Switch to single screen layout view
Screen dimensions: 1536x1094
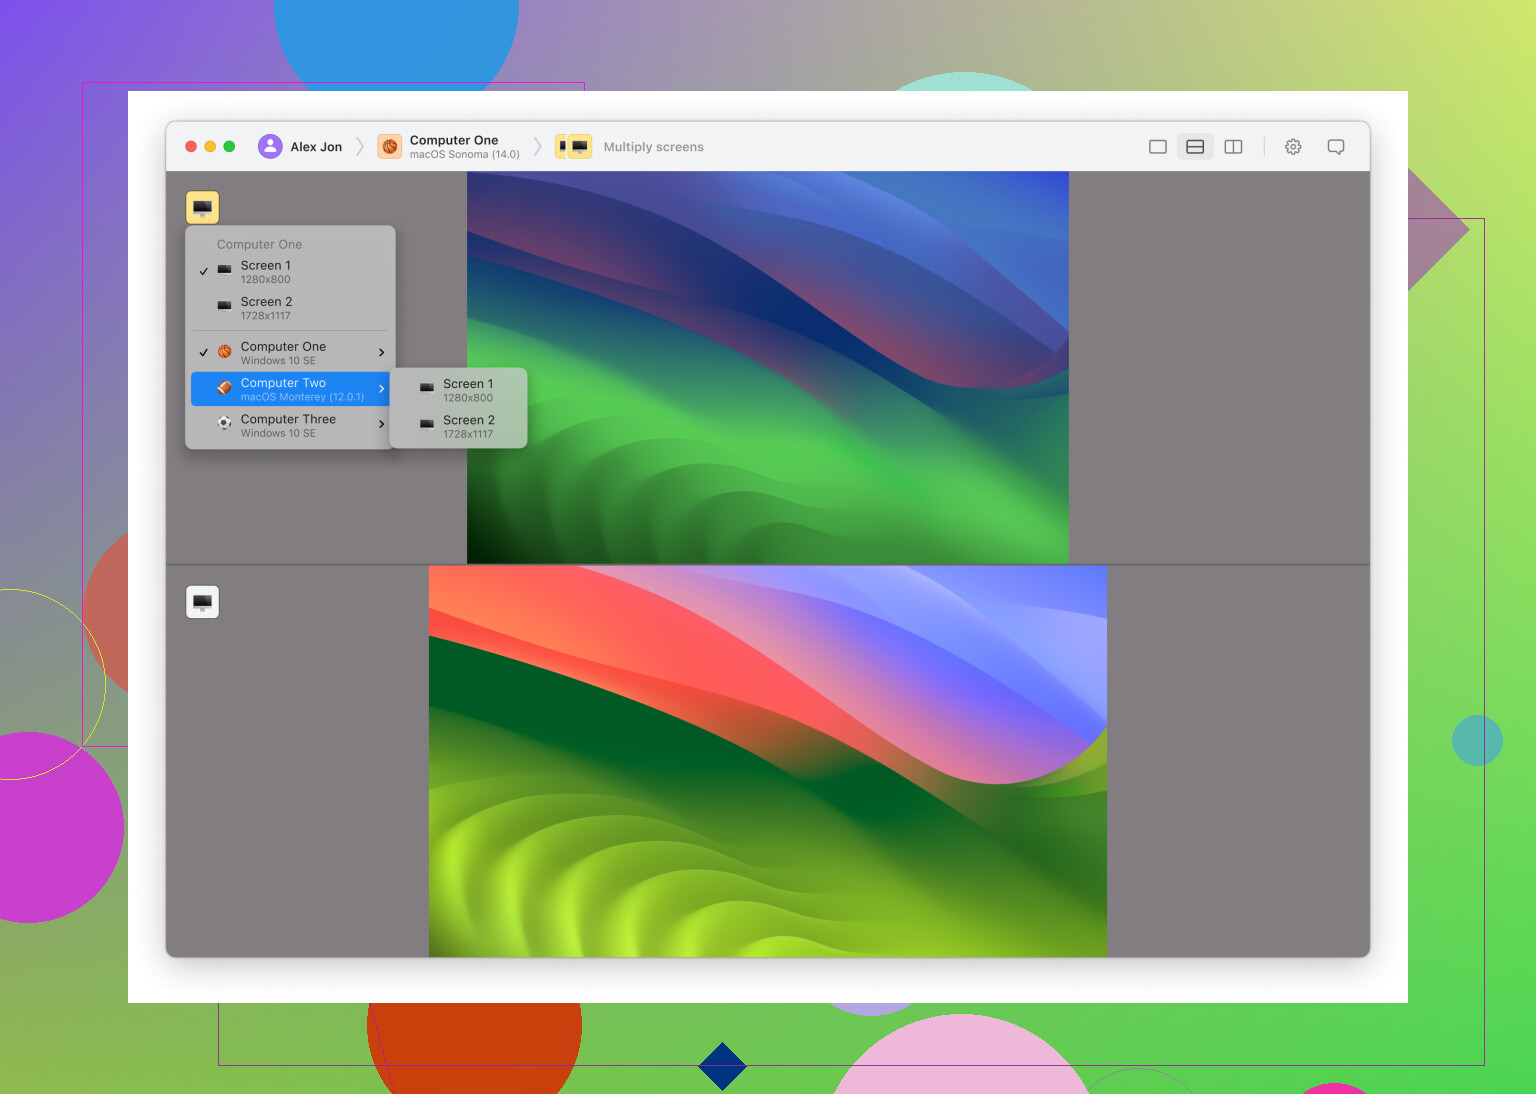pos(1158,147)
